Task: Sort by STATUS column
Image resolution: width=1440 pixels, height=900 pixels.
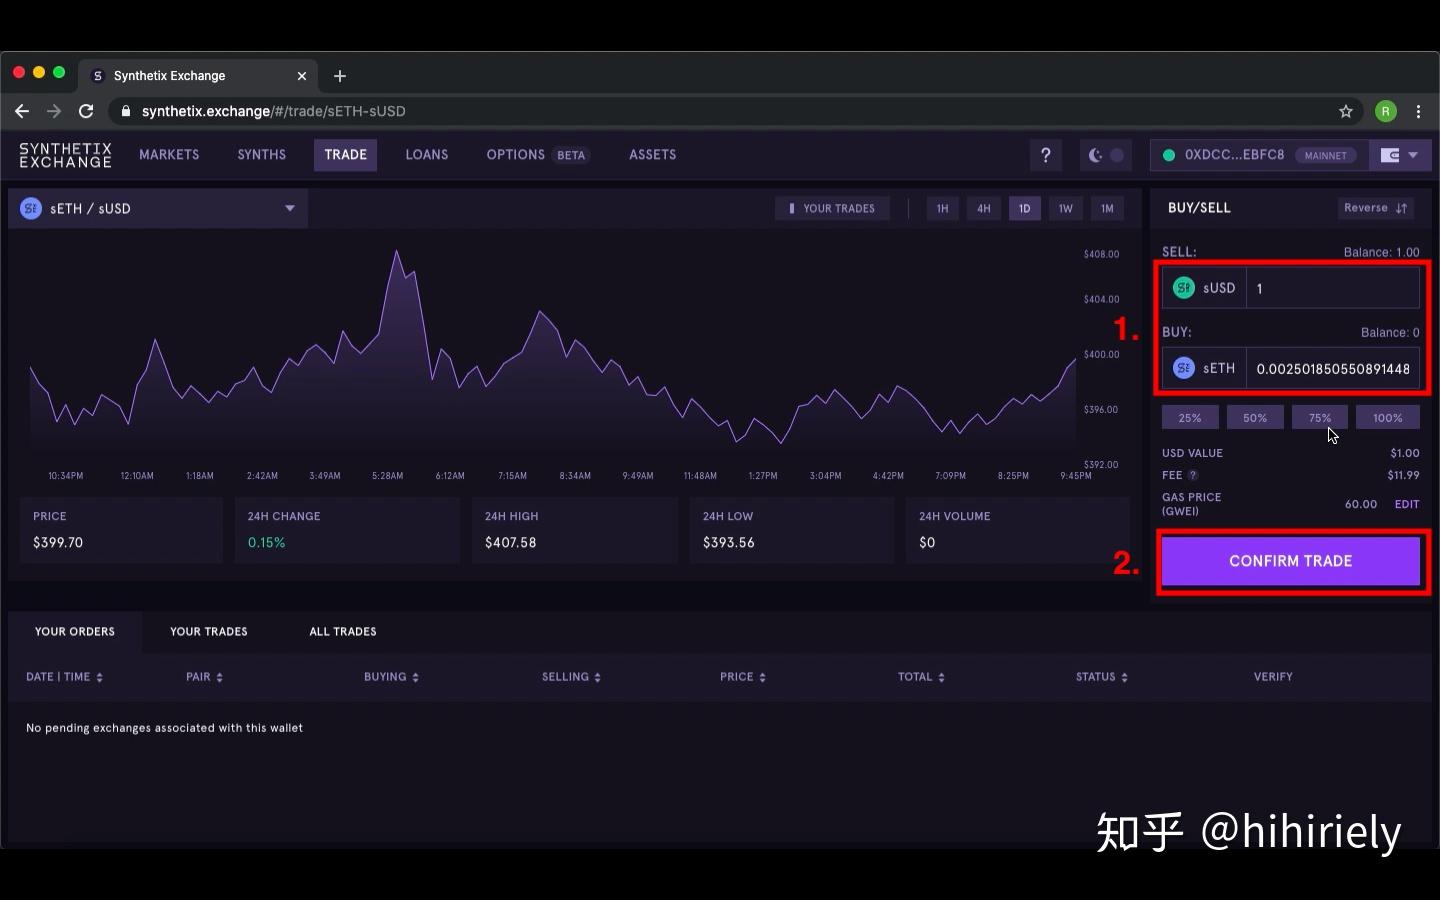Action: tap(1102, 677)
